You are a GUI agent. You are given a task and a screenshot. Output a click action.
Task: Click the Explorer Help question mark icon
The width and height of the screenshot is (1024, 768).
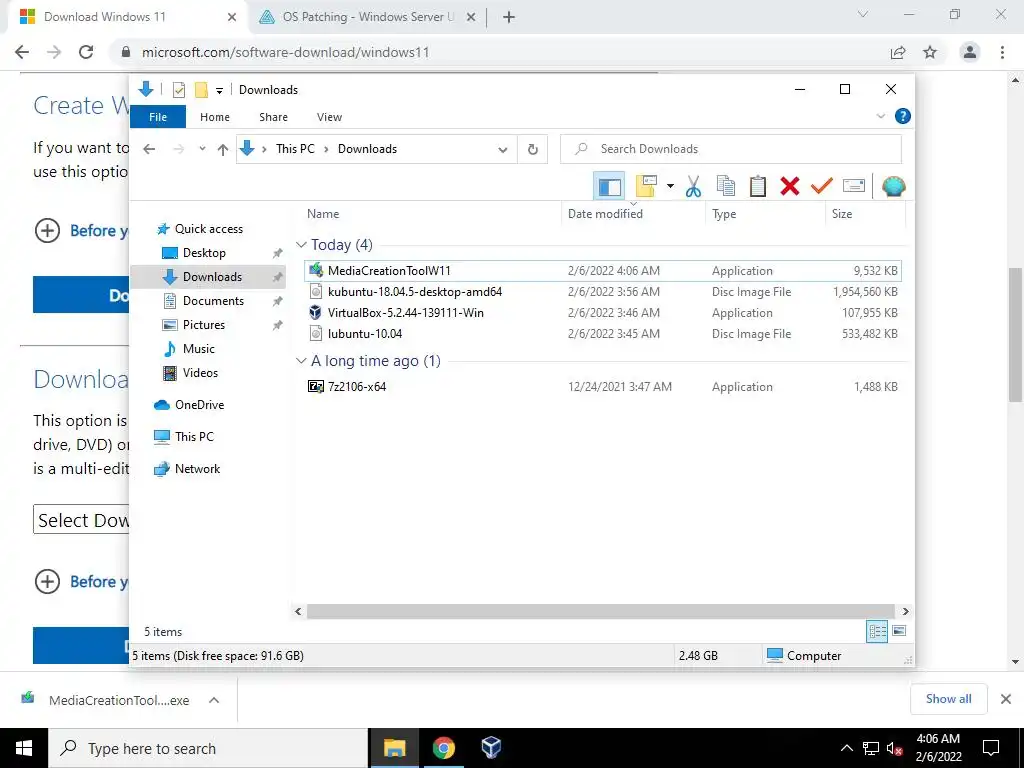pos(903,116)
